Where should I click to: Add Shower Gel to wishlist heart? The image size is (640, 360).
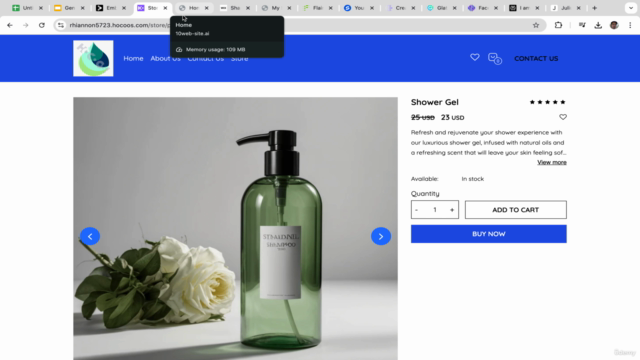563,117
